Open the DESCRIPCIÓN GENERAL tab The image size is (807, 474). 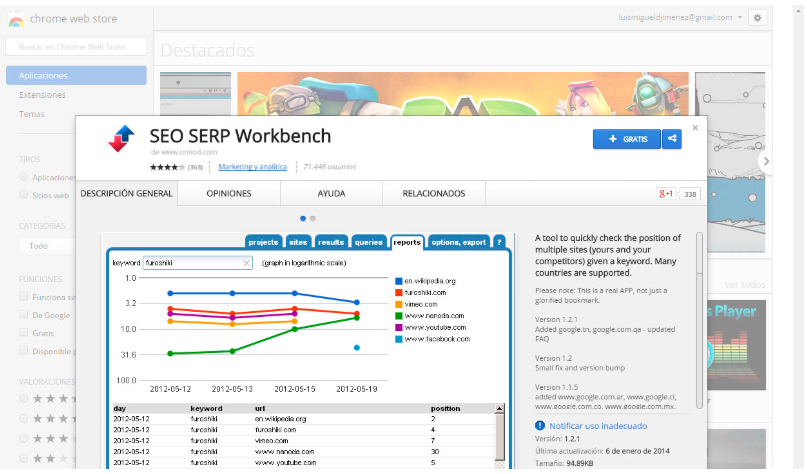tap(127, 194)
